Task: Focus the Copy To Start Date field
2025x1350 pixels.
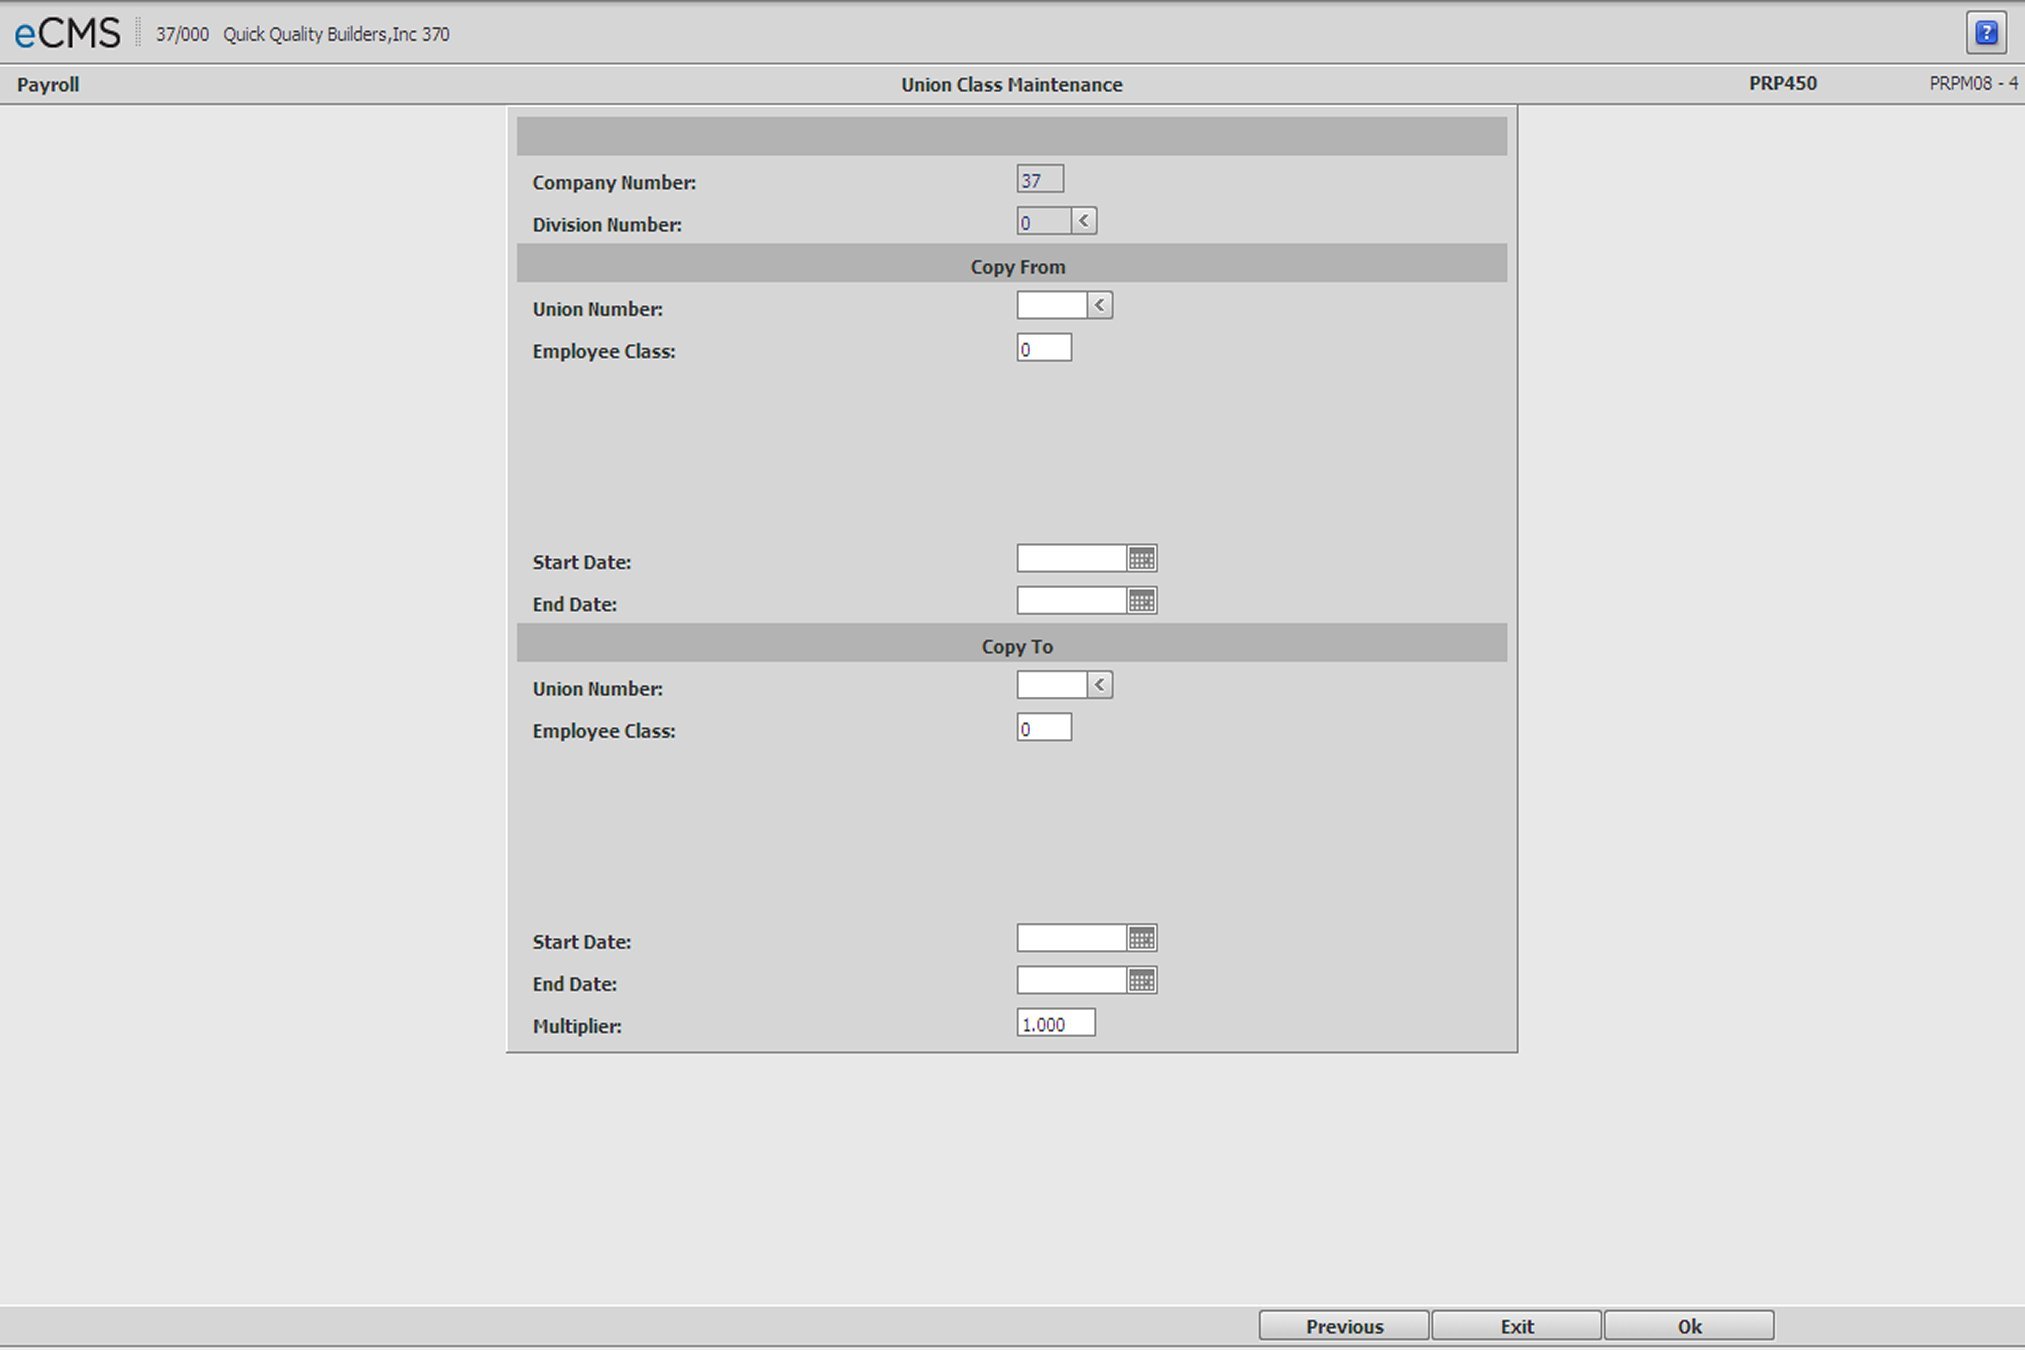Action: pos(1071,938)
